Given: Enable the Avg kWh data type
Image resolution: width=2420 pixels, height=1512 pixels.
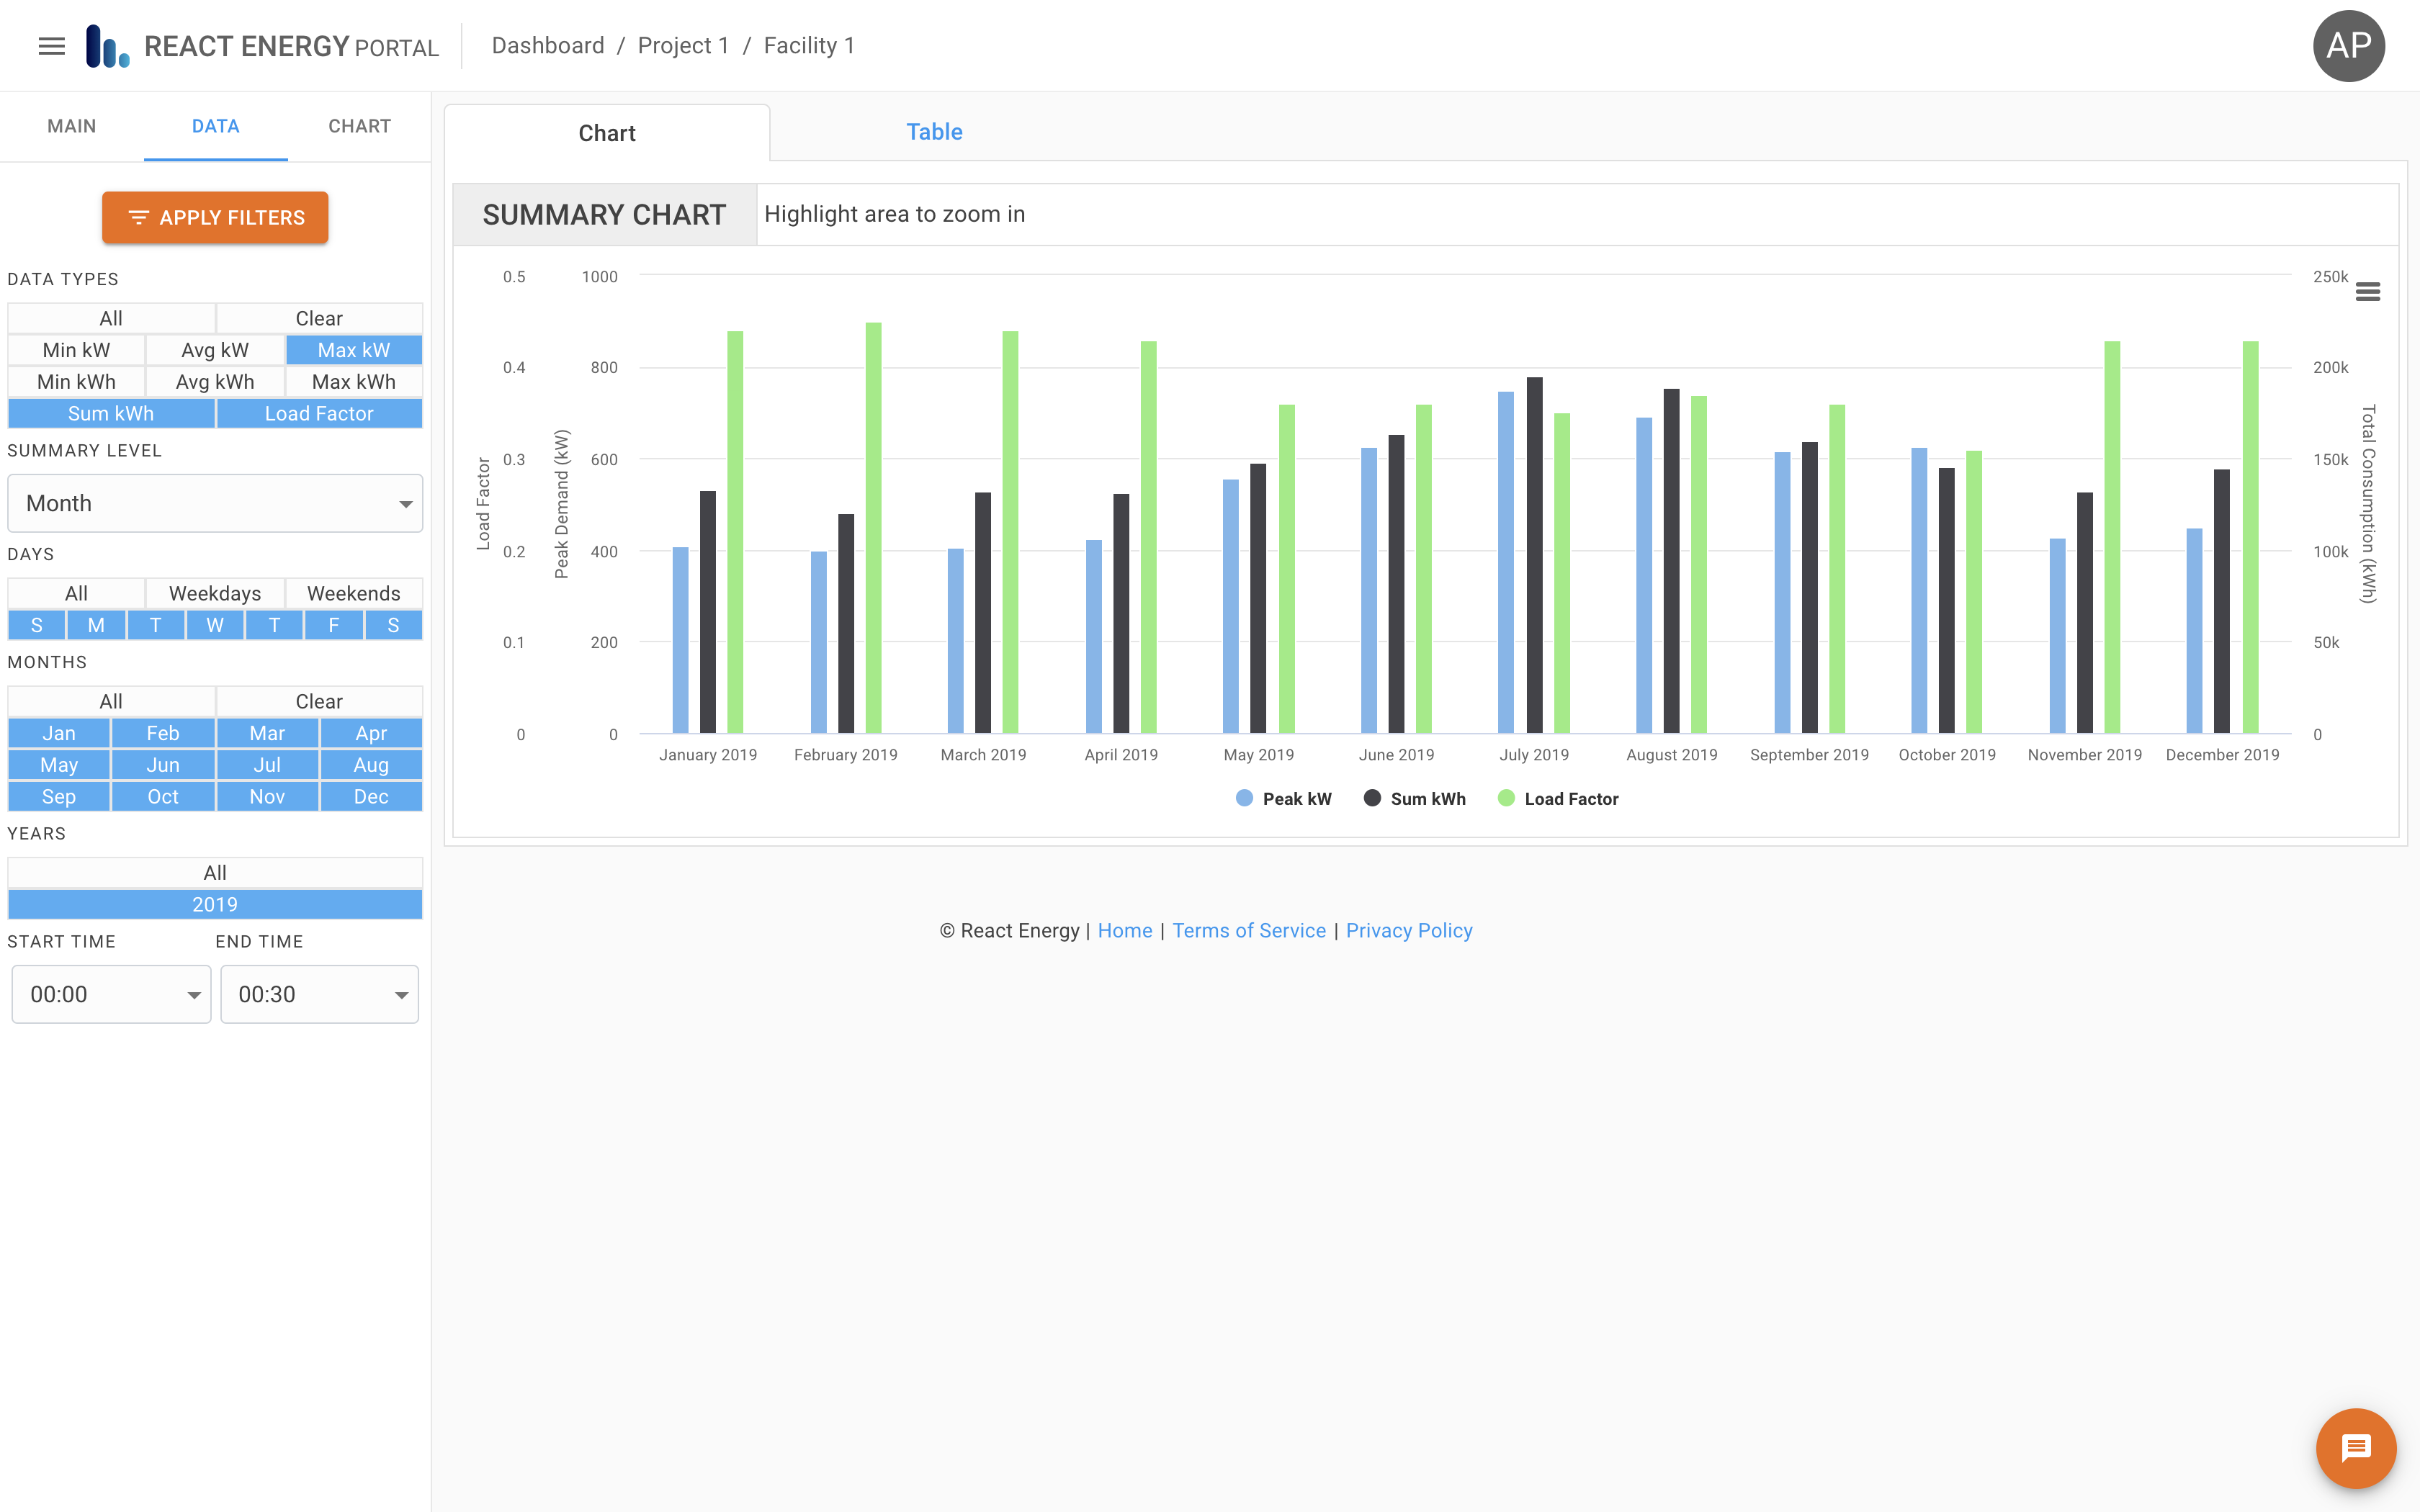Looking at the screenshot, I should click(x=214, y=381).
